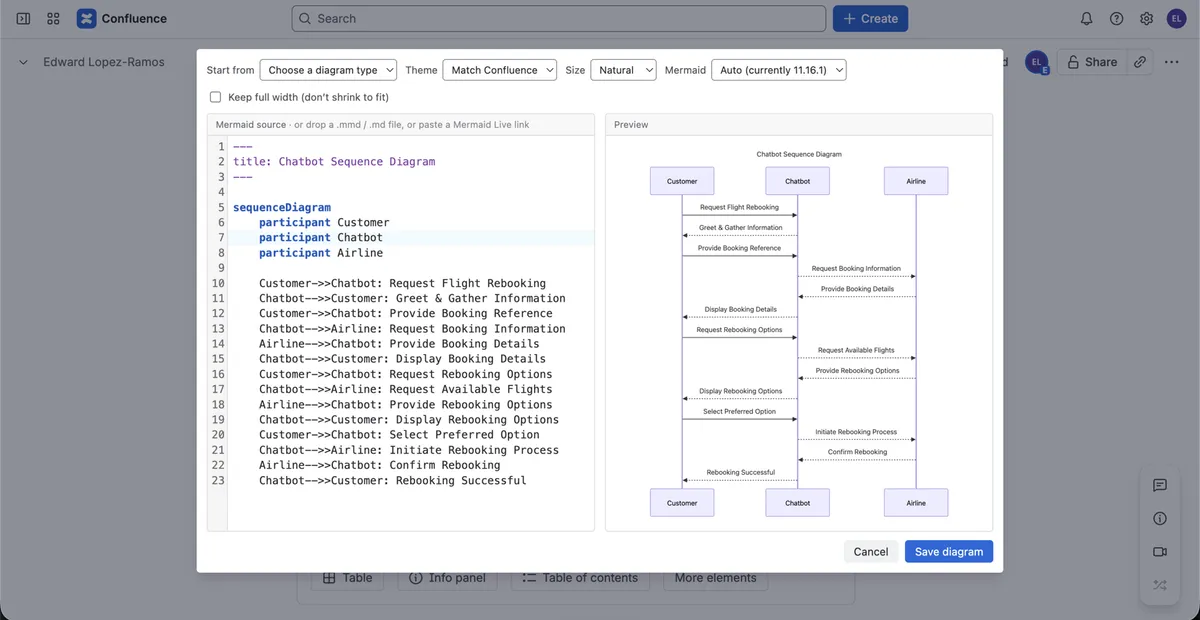
Task: Open the app switcher grid icon
Action: (53, 18)
